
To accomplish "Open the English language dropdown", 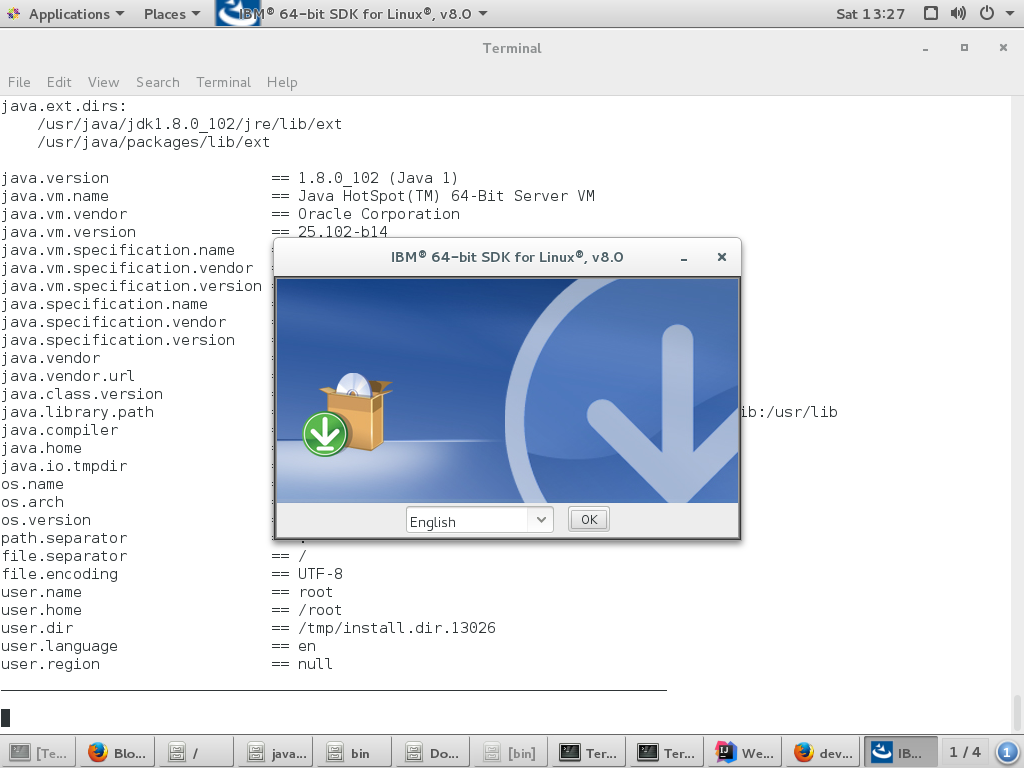I will (x=479, y=520).
